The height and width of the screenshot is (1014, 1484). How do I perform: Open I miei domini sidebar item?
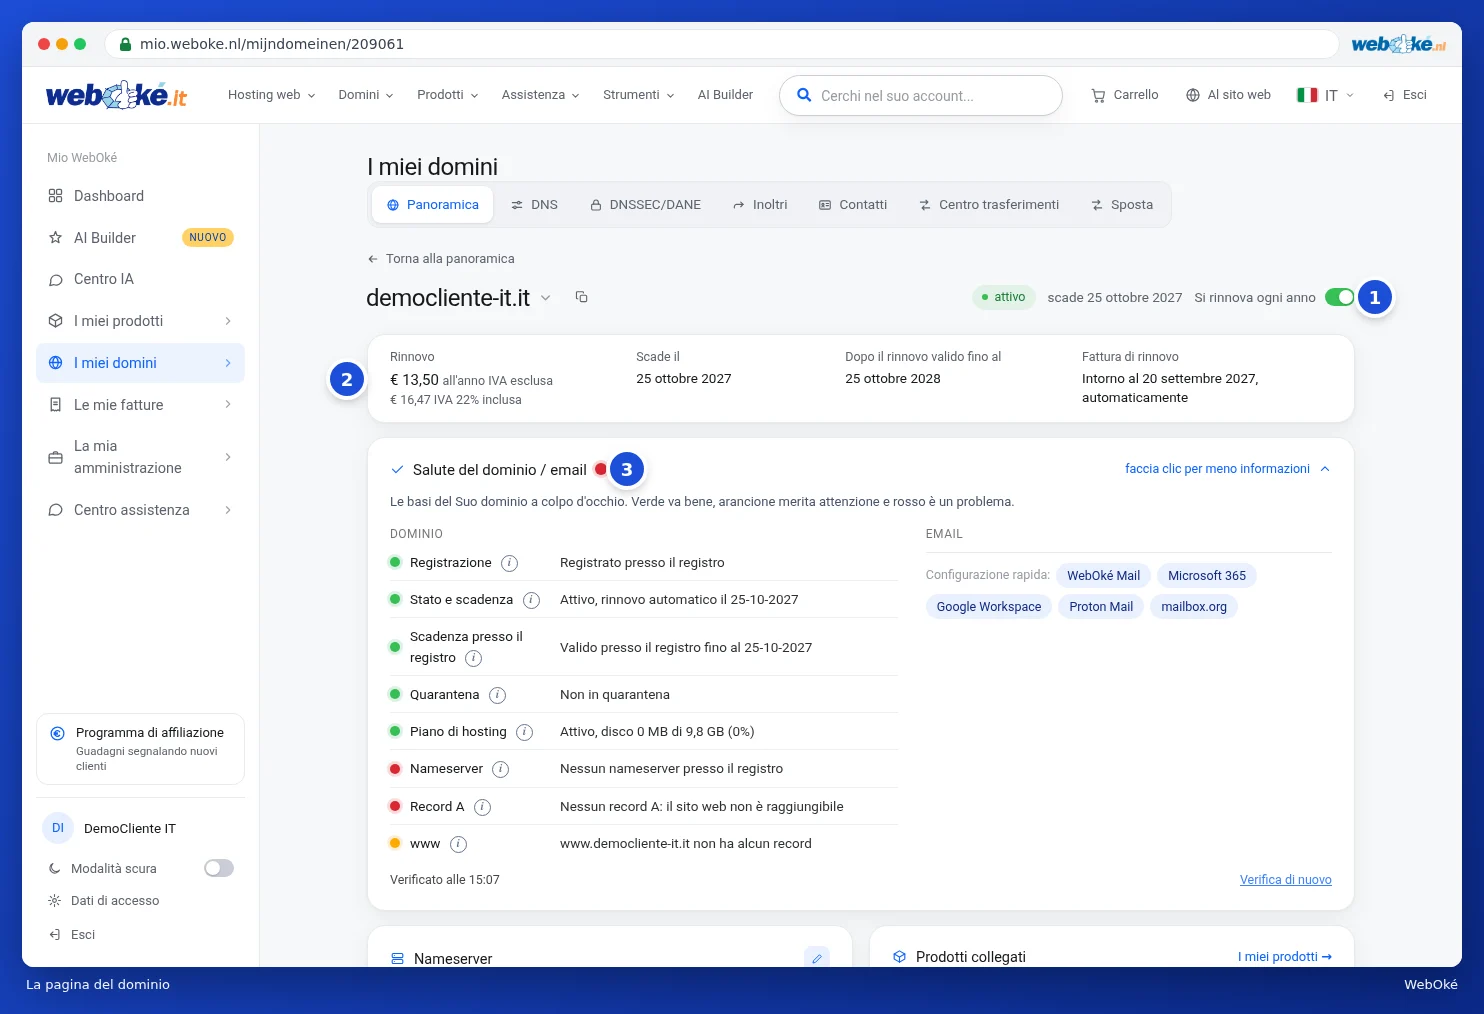(x=140, y=363)
